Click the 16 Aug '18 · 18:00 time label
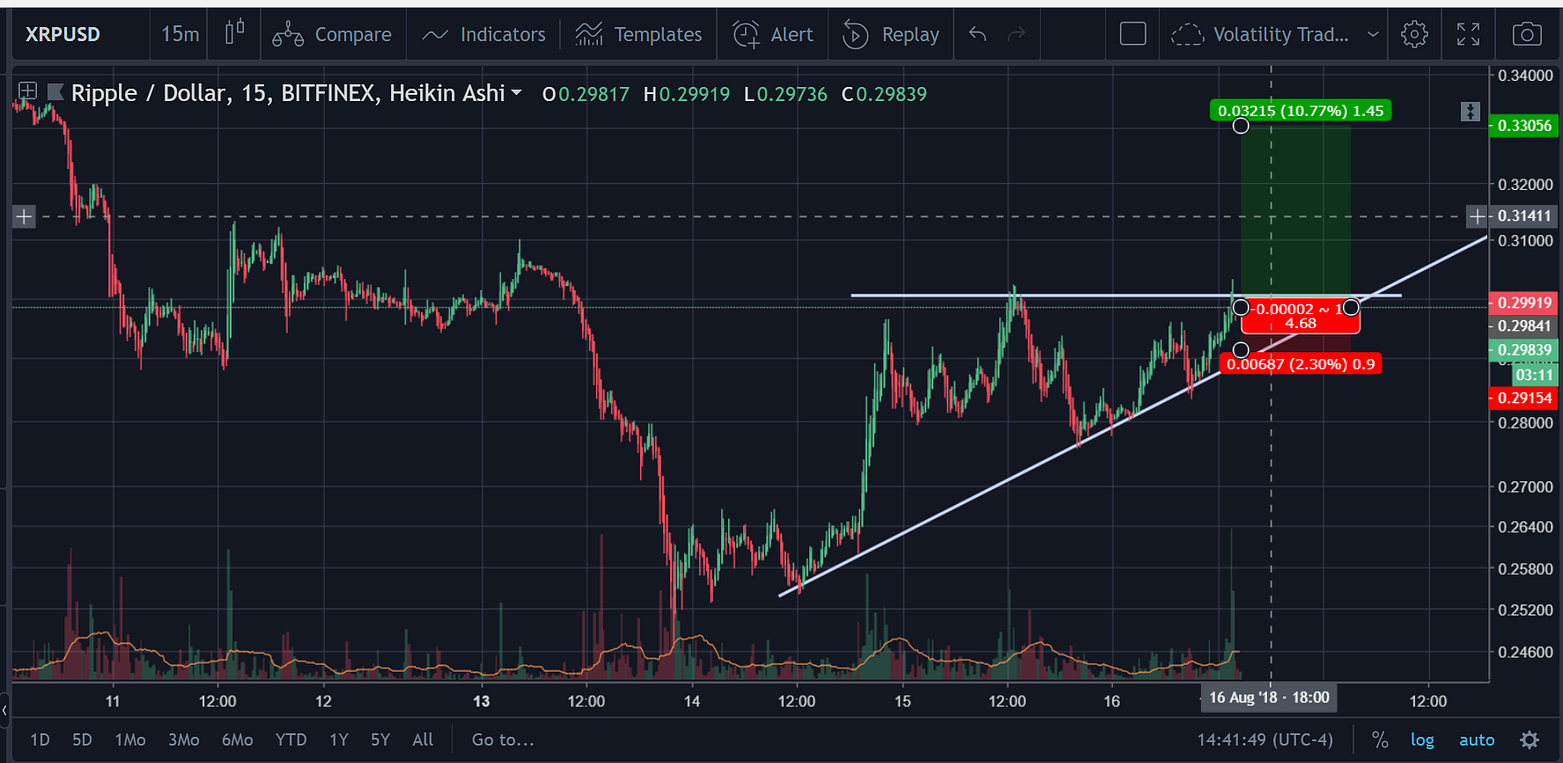 pyautogui.click(x=1268, y=697)
